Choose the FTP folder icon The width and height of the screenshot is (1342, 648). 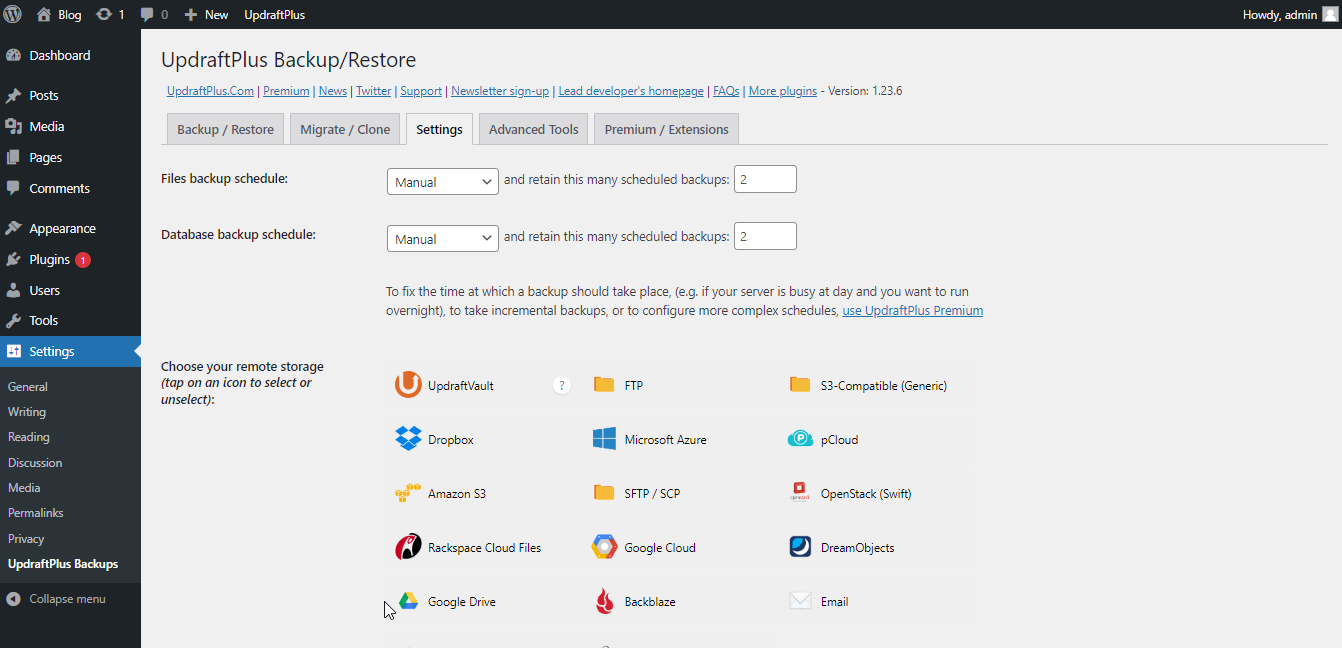604,385
